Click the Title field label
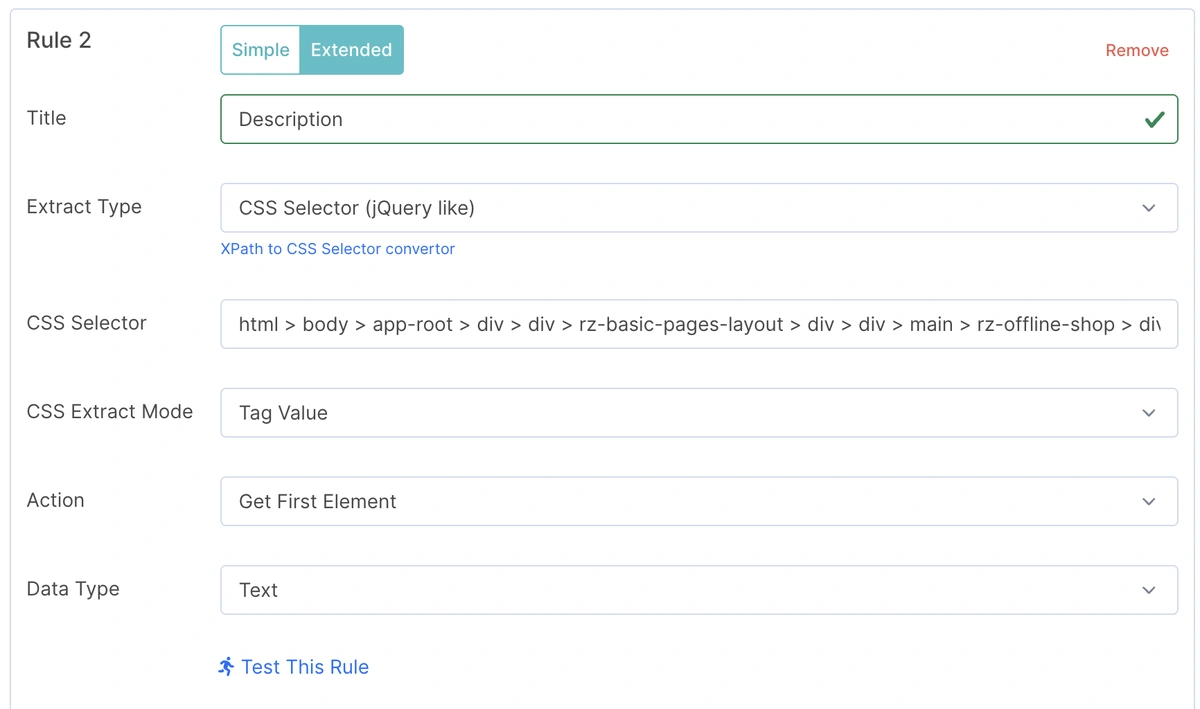The image size is (1200, 709). [46, 118]
